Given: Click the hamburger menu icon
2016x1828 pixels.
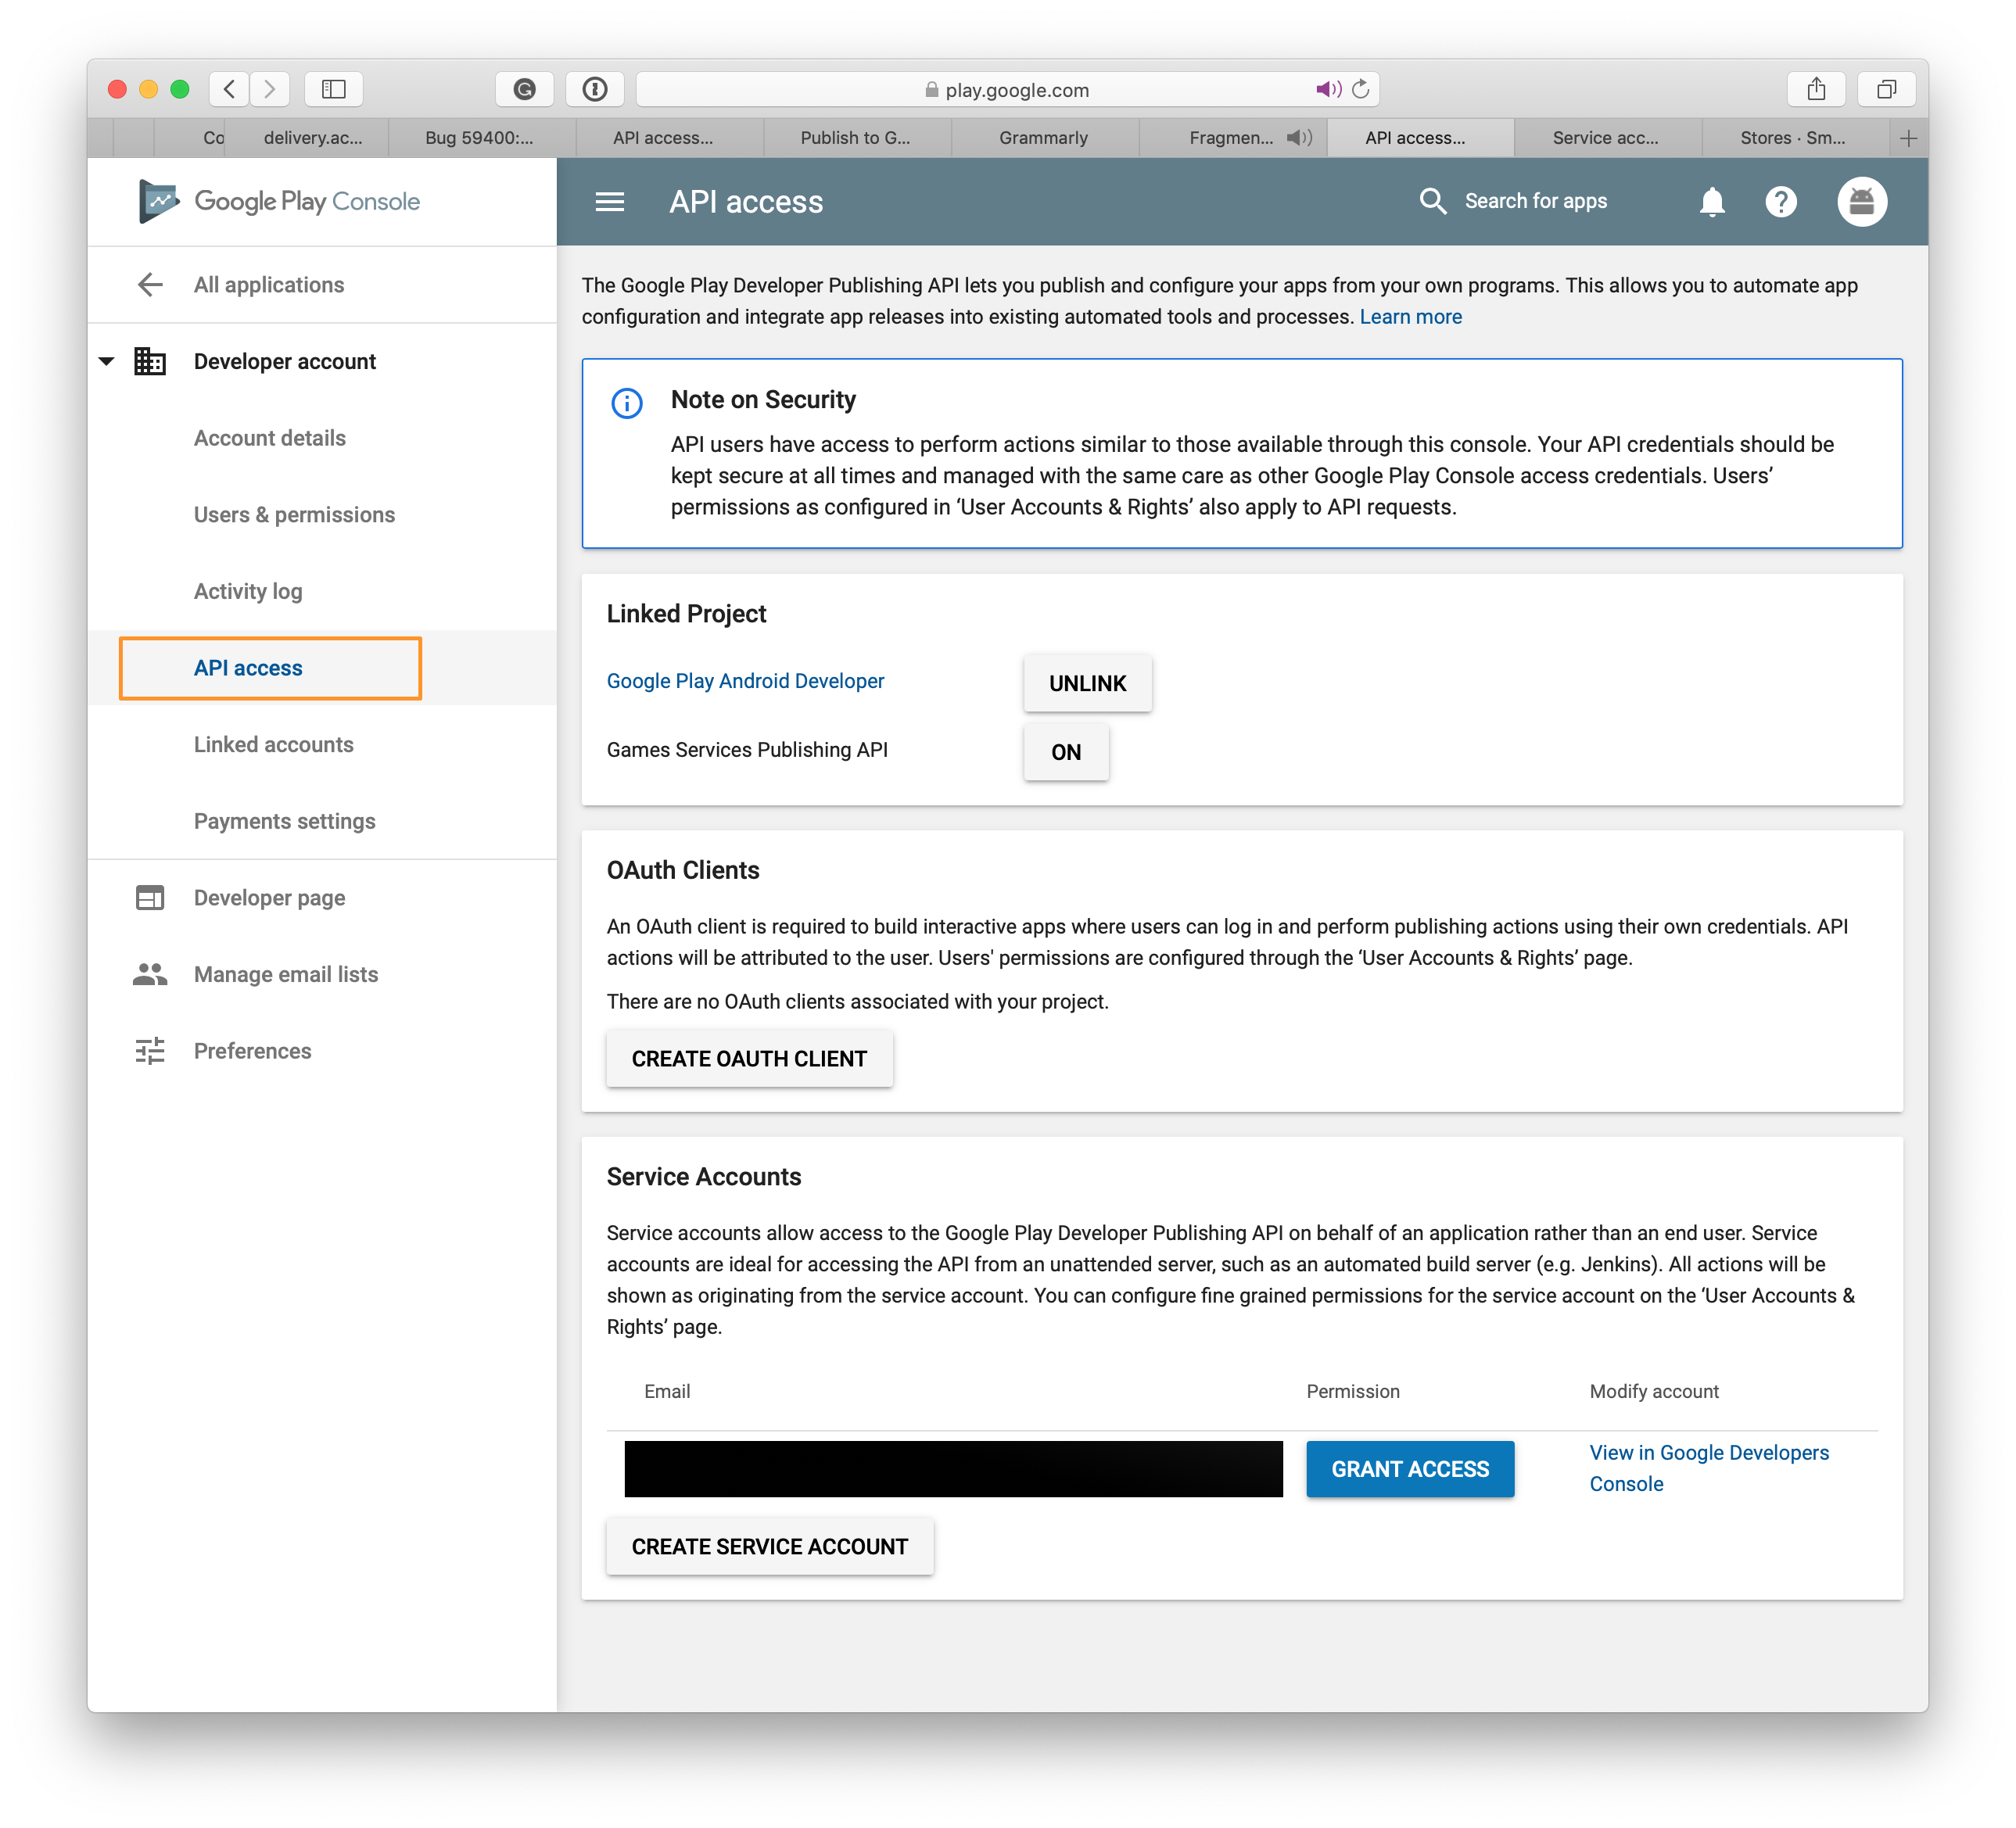Looking at the screenshot, I should 608,200.
